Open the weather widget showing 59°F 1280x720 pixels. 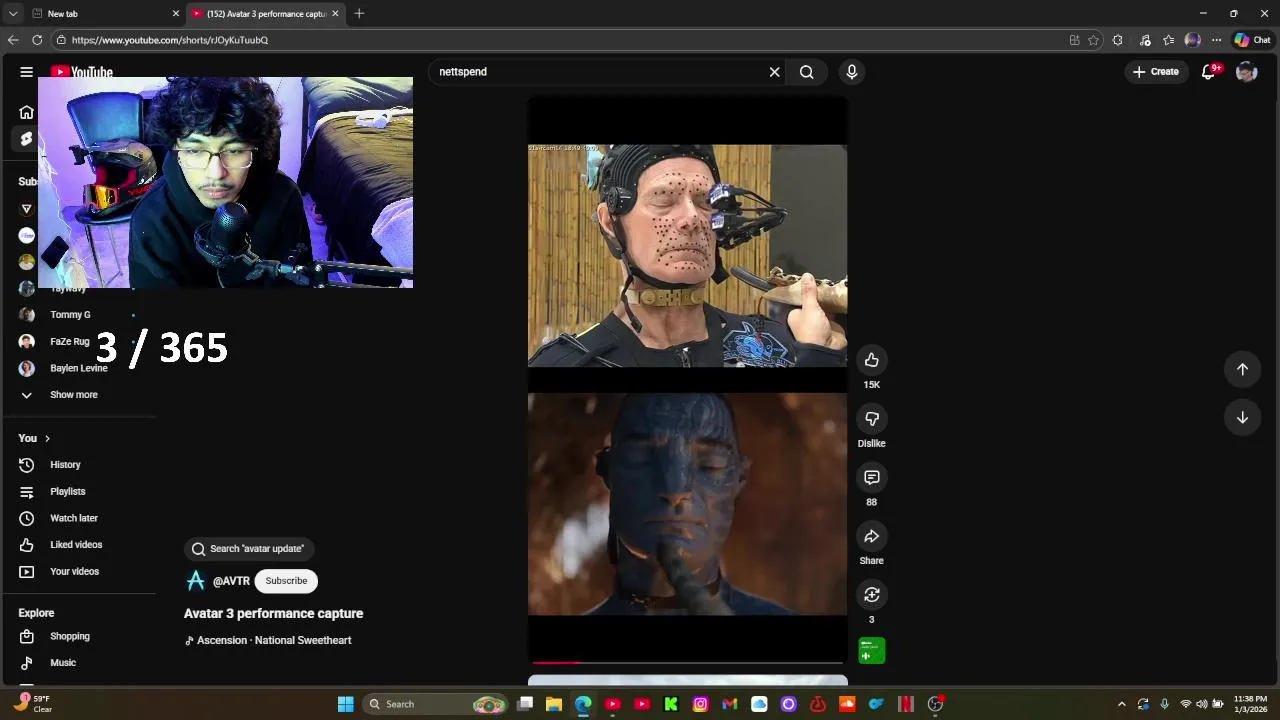(30, 704)
